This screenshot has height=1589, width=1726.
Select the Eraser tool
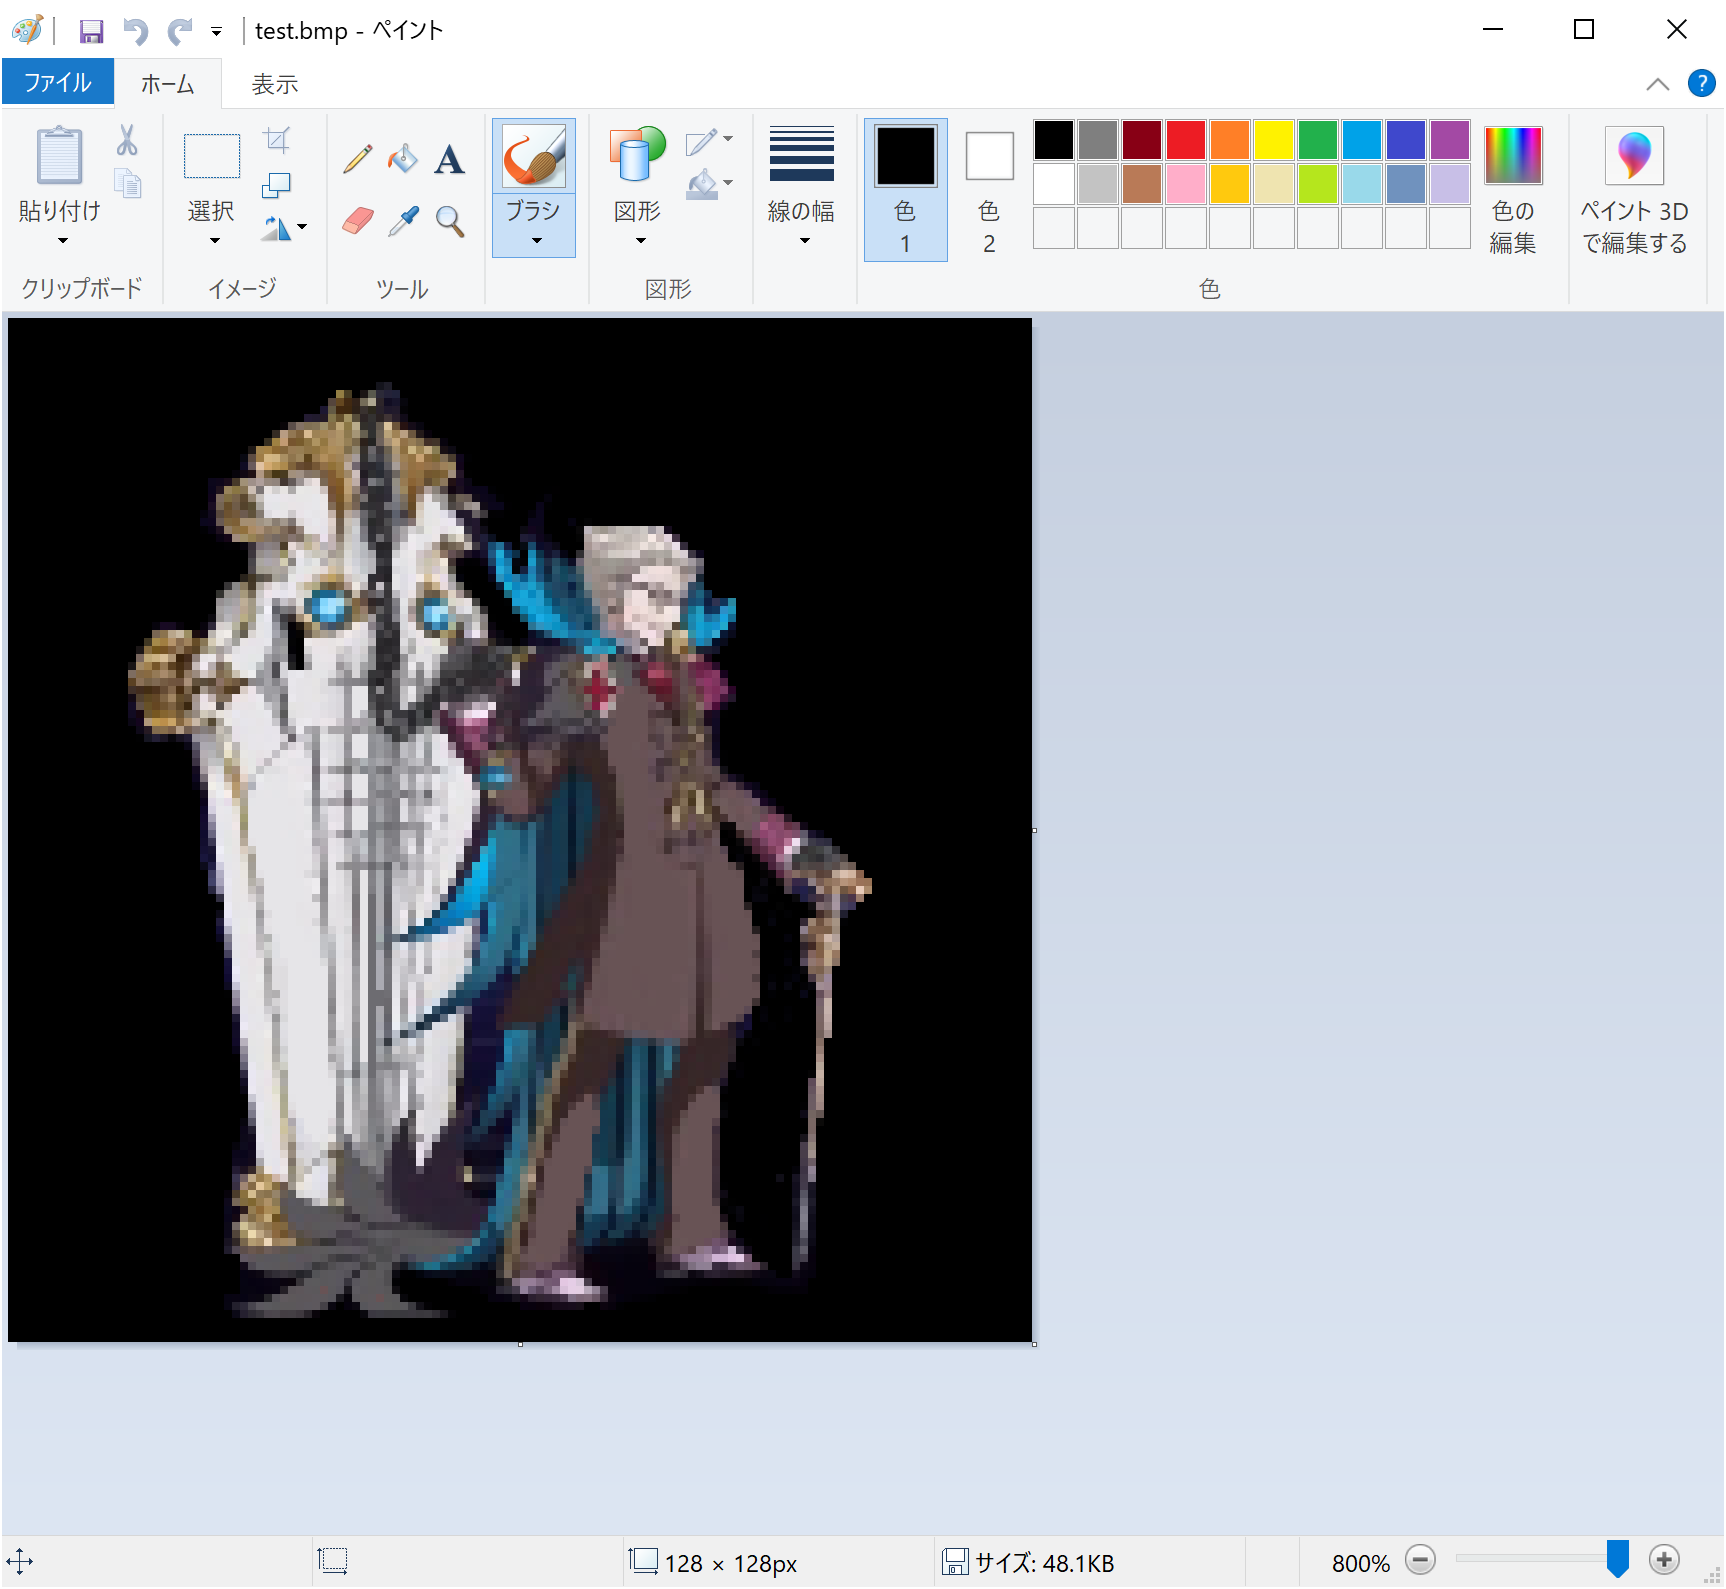point(357,221)
